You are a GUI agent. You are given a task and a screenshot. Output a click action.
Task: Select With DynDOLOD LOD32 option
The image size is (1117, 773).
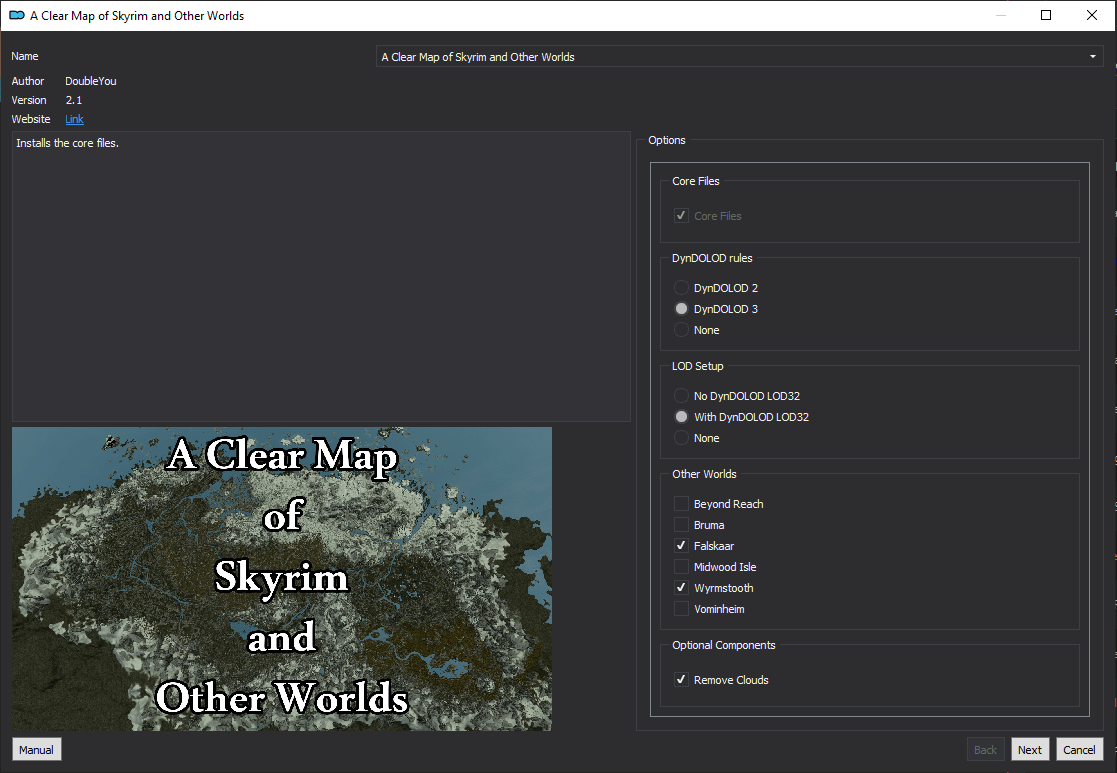pyautogui.click(x=681, y=417)
